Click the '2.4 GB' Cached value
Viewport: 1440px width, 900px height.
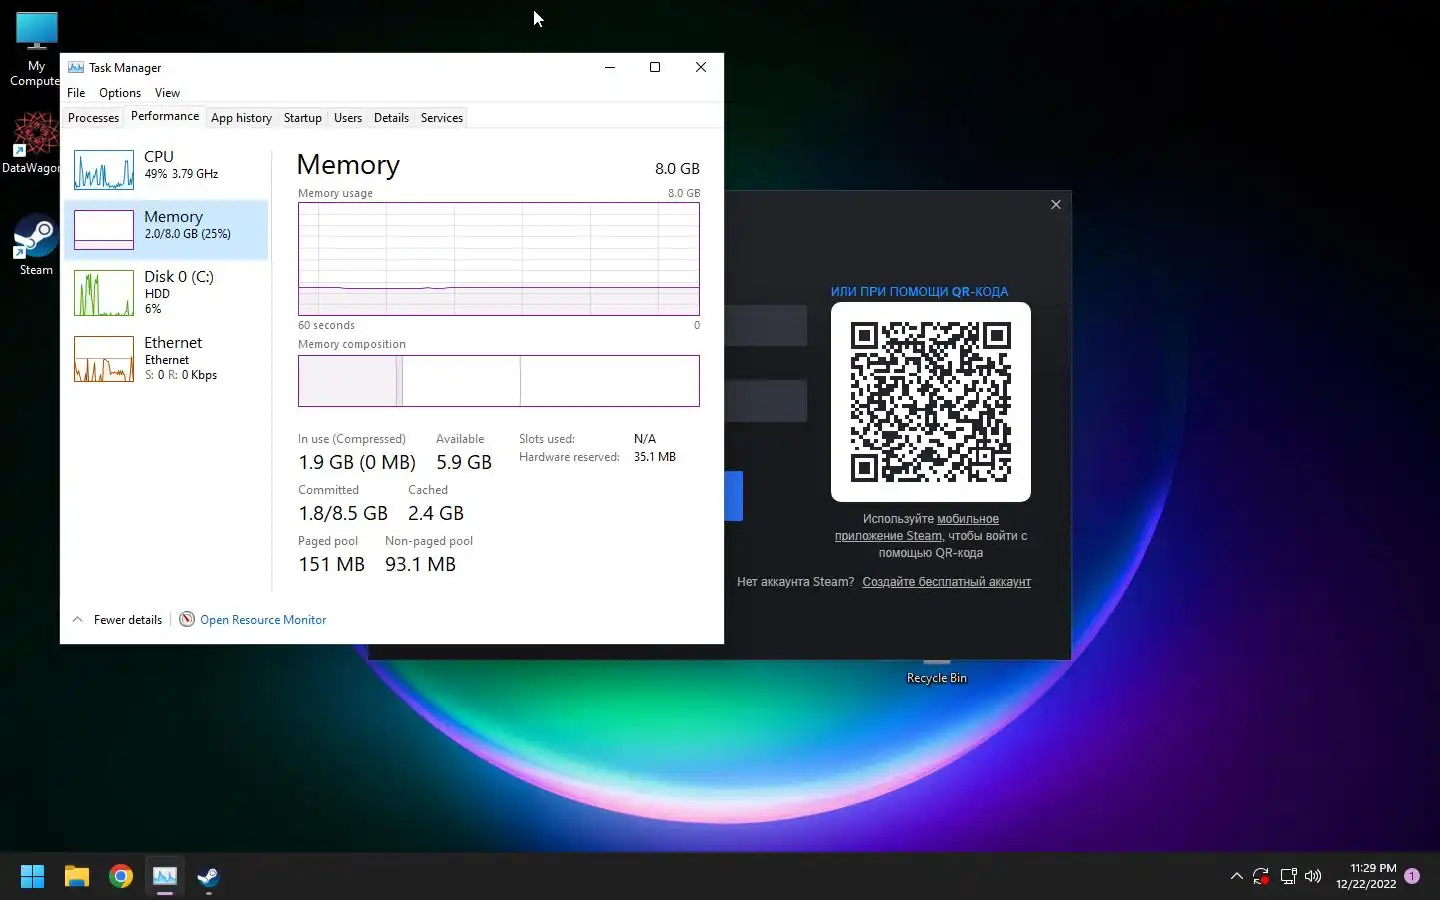pos(436,513)
